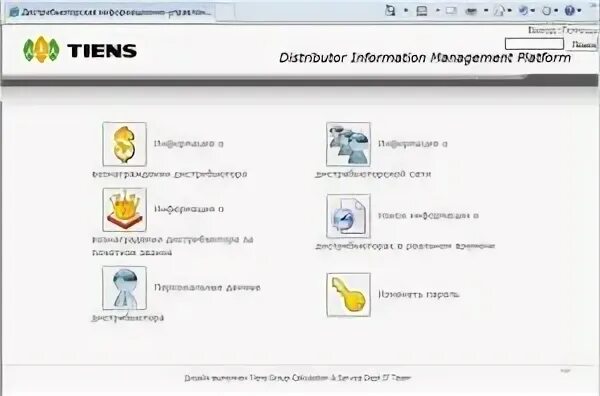Click the dollar sign reward information icon

124,144
